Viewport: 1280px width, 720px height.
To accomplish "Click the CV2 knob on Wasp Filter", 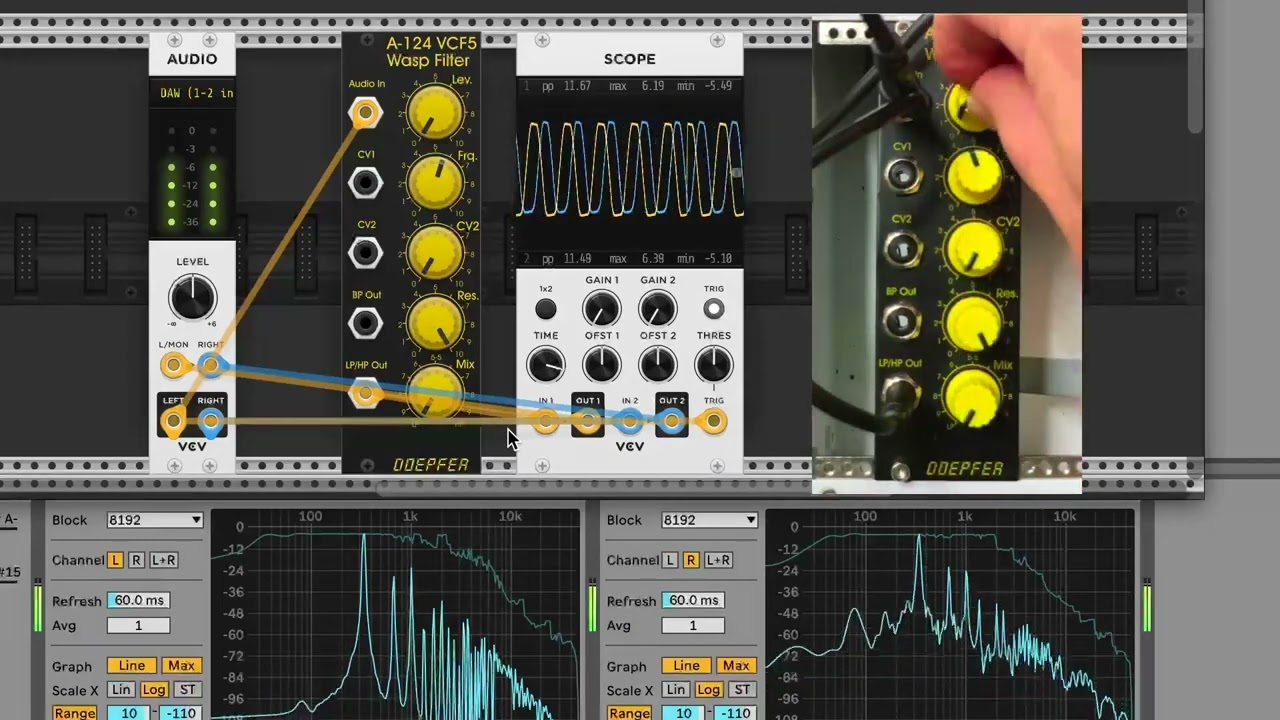I will (x=435, y=253).
